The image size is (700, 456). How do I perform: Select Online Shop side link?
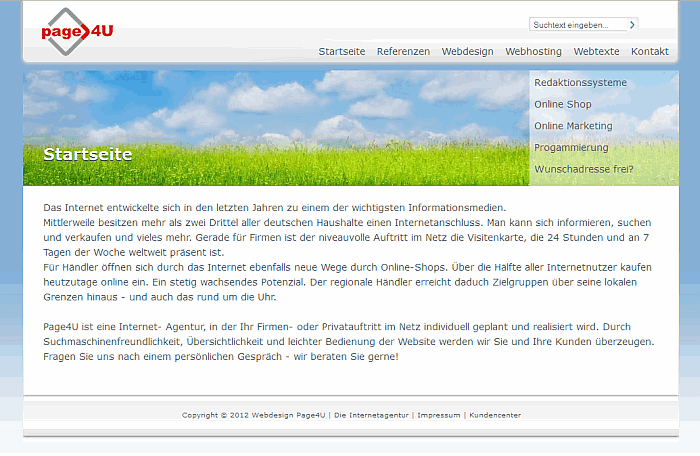[x=562, y=104]
